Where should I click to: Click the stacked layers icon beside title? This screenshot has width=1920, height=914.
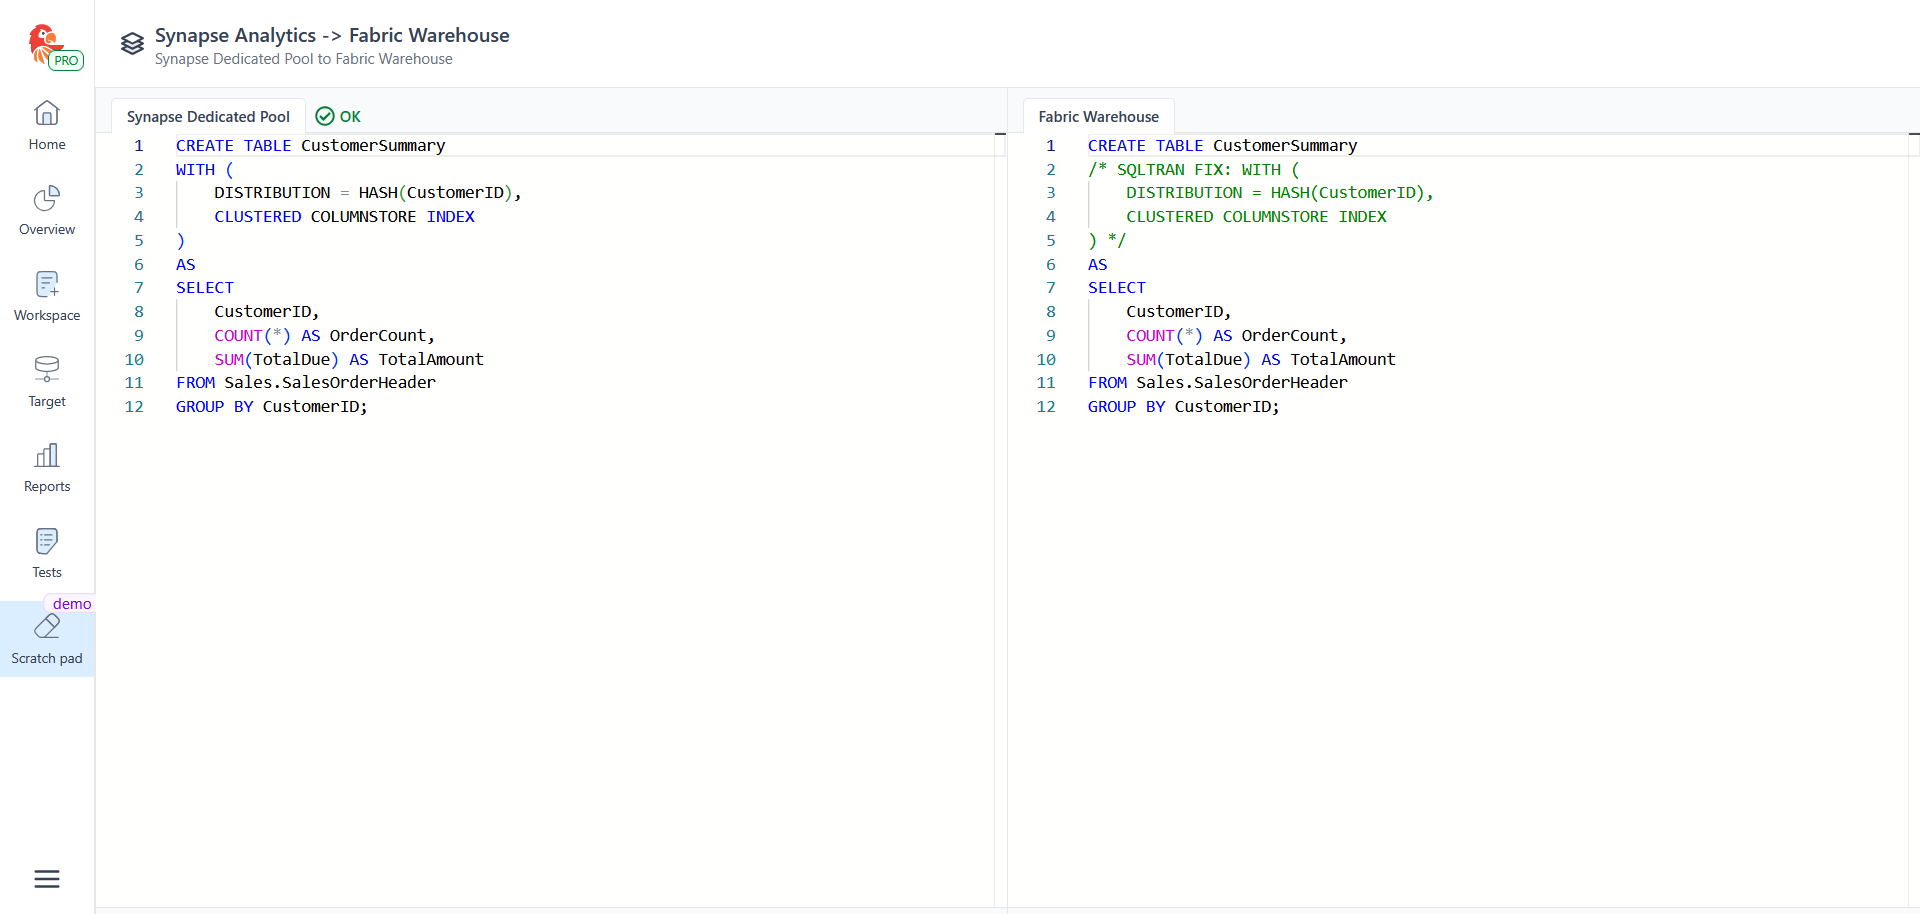(x=132, y=44)
